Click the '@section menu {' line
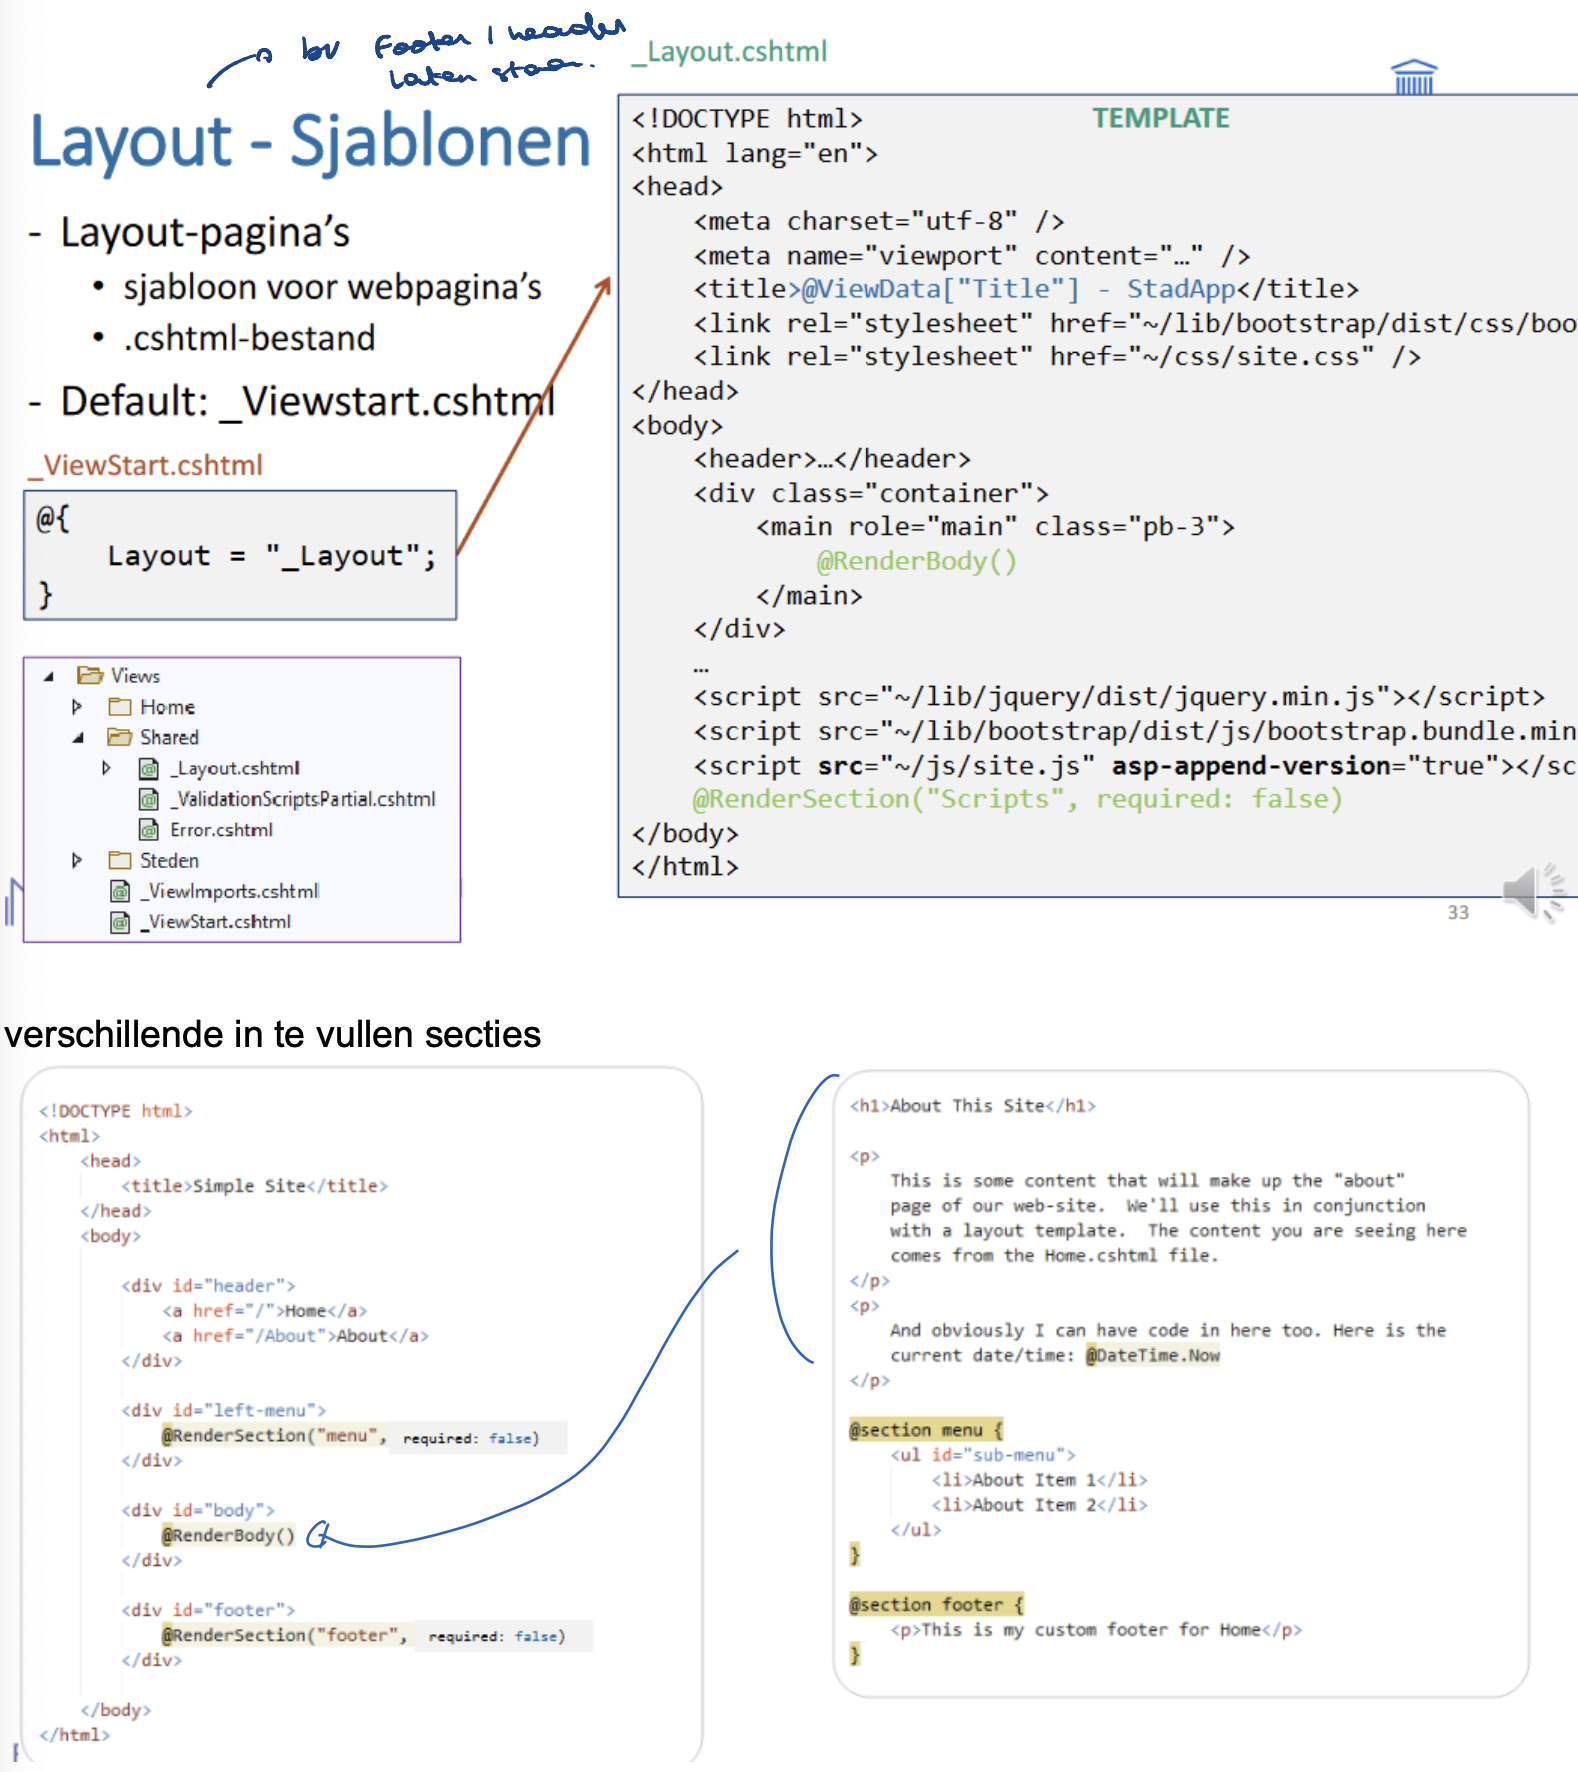 pos(925,1430)
